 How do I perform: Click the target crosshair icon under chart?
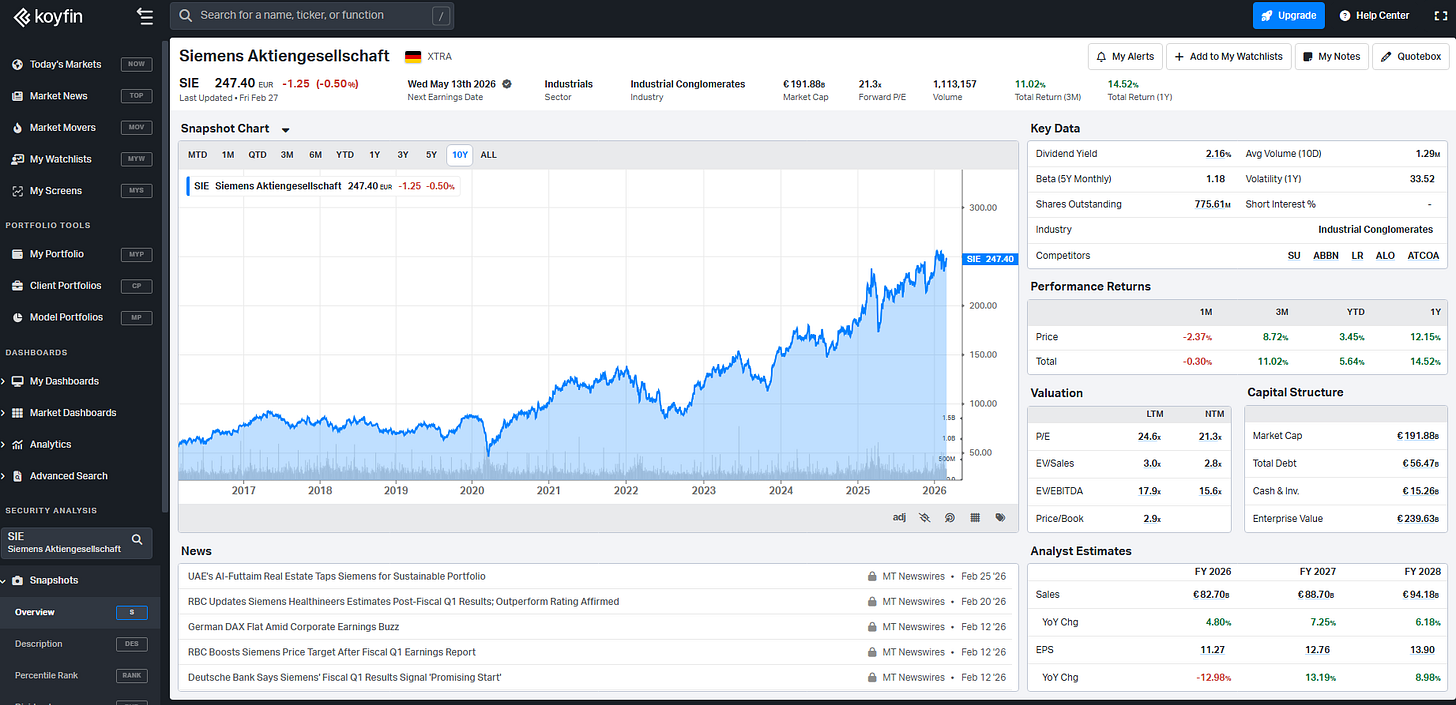click(x=950, y=518)
